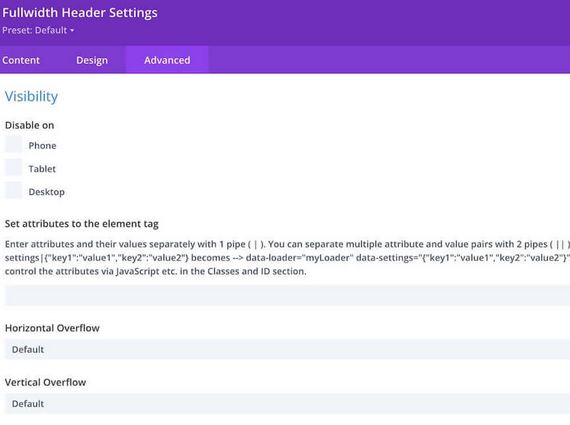Click the Phone text label

42,145
